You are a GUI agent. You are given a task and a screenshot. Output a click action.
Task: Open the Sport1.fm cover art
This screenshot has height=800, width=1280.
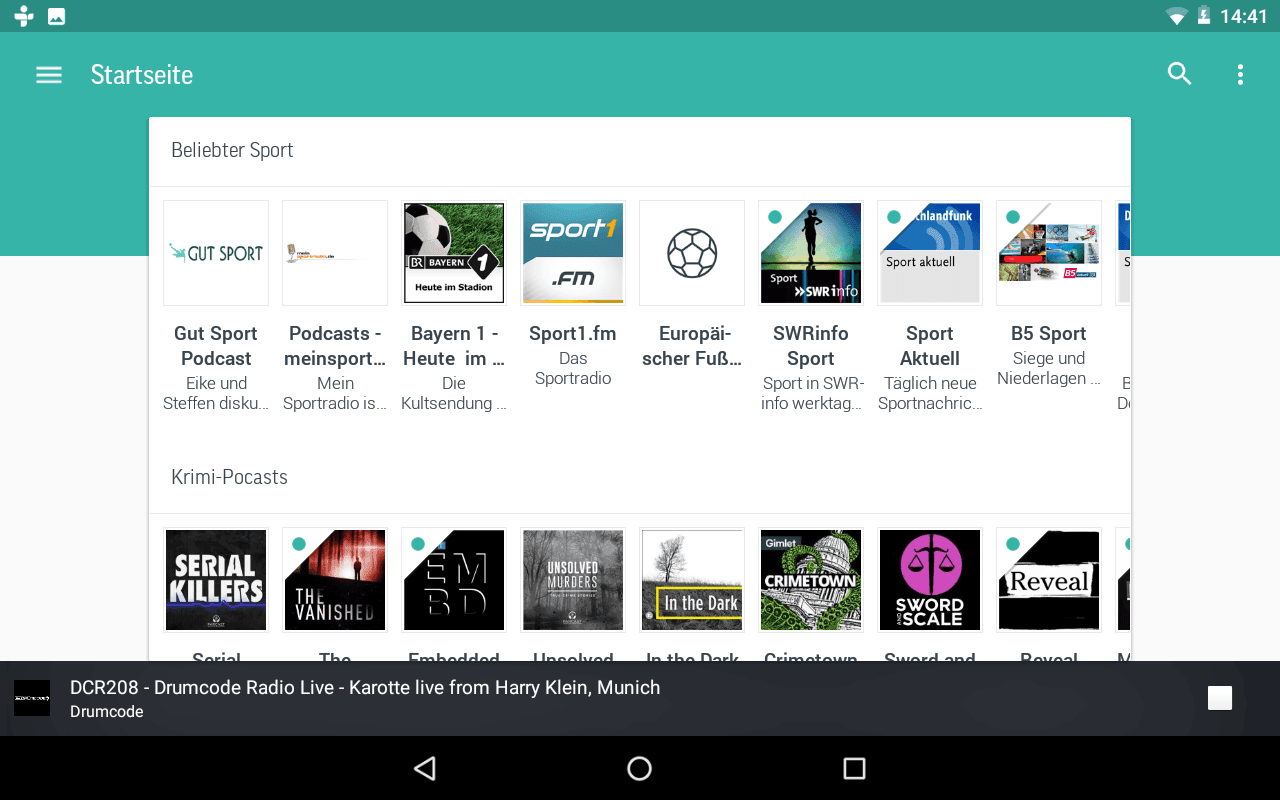pos(573,253)
